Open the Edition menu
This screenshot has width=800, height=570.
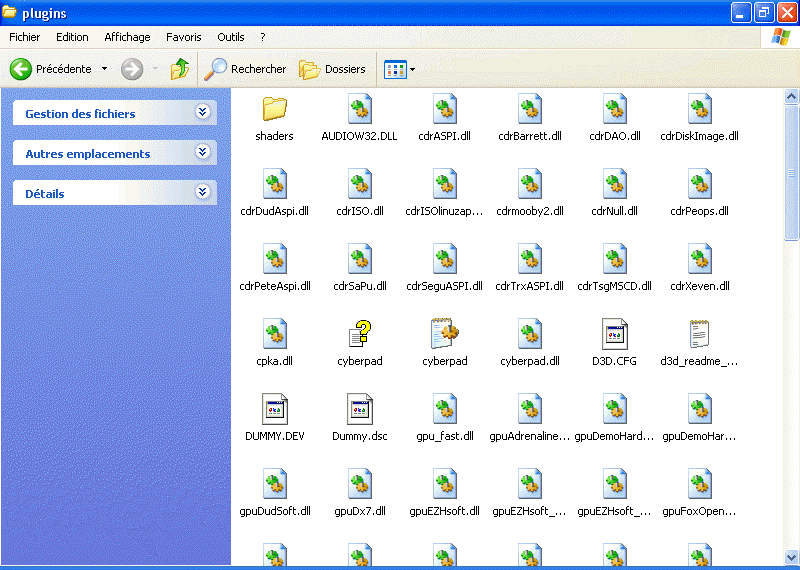(x=72, y=37)
